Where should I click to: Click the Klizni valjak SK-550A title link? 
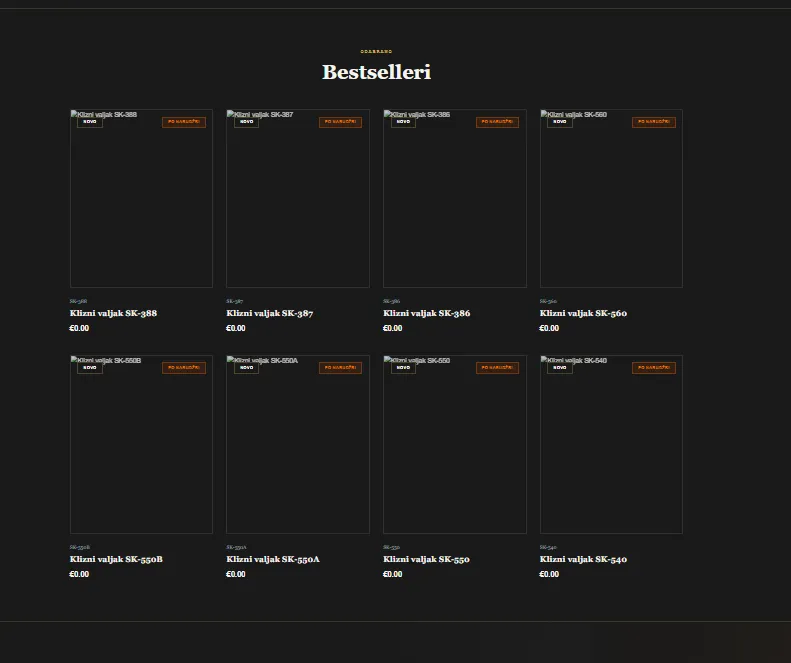[273, 559]
